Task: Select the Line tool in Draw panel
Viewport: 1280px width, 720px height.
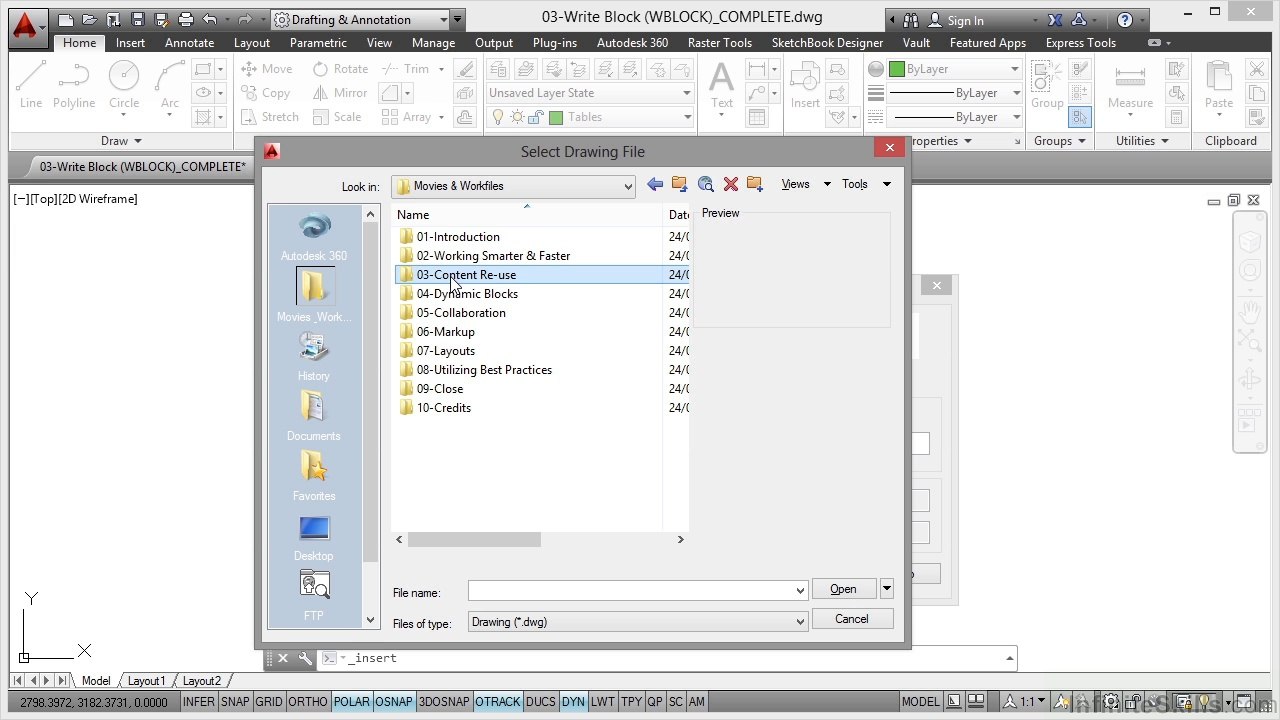Action: (x=30, y=84)
